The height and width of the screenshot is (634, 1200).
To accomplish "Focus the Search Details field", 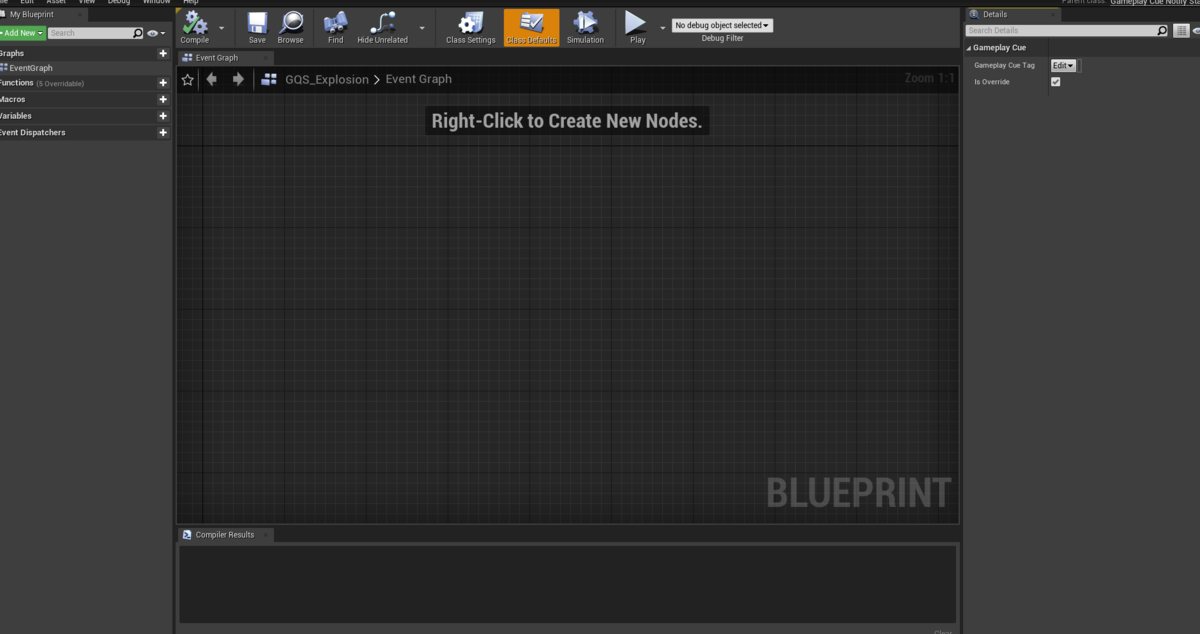I will (x=1060, y=31).
